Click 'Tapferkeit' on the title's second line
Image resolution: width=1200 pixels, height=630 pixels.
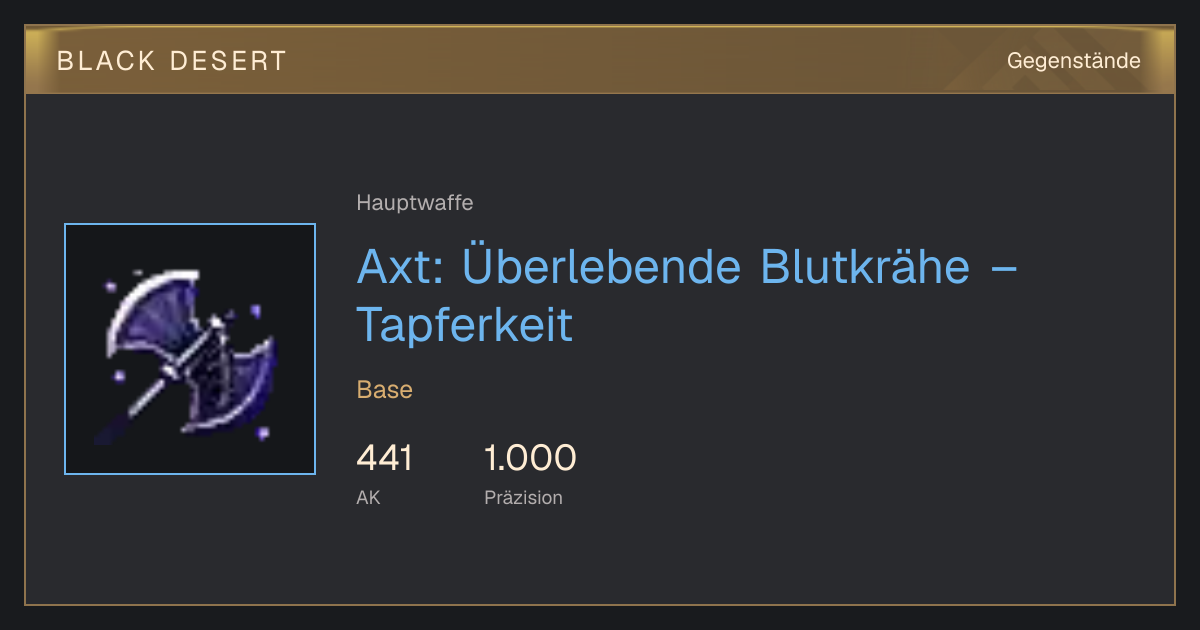coord(465,325)
